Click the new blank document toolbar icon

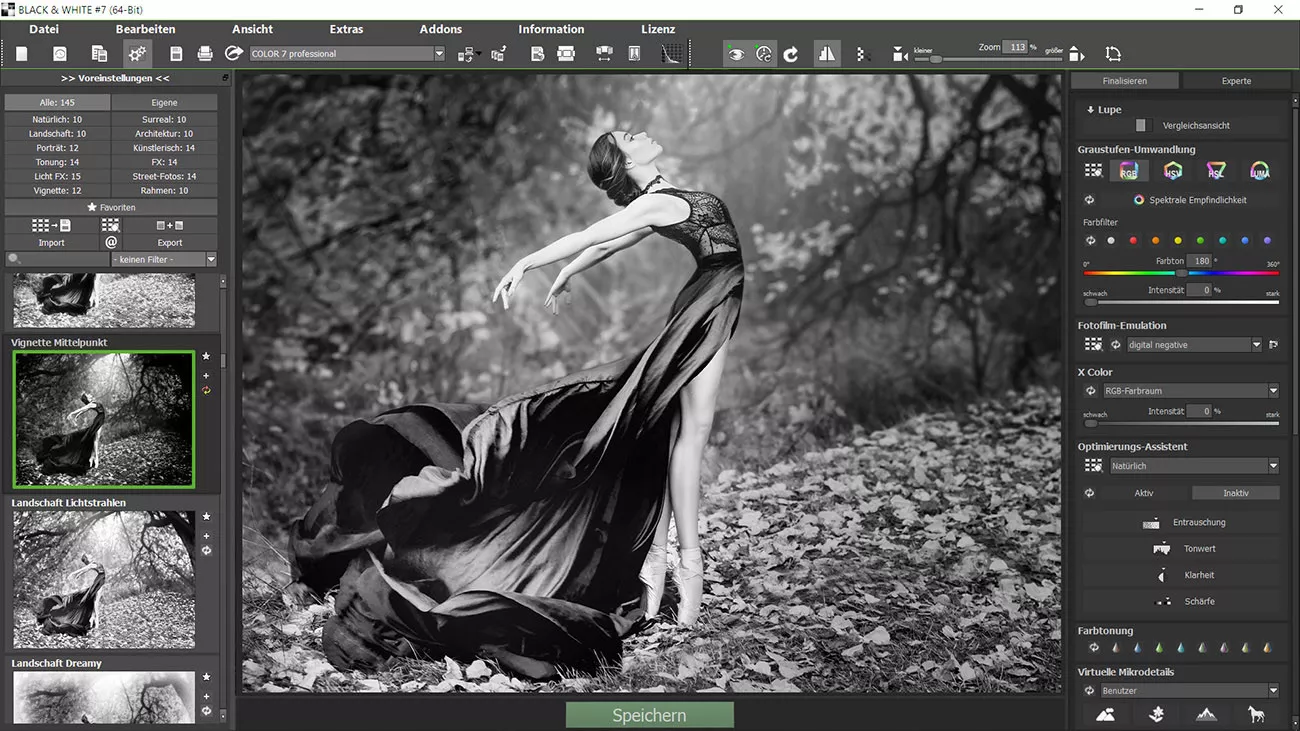[21, 54]
